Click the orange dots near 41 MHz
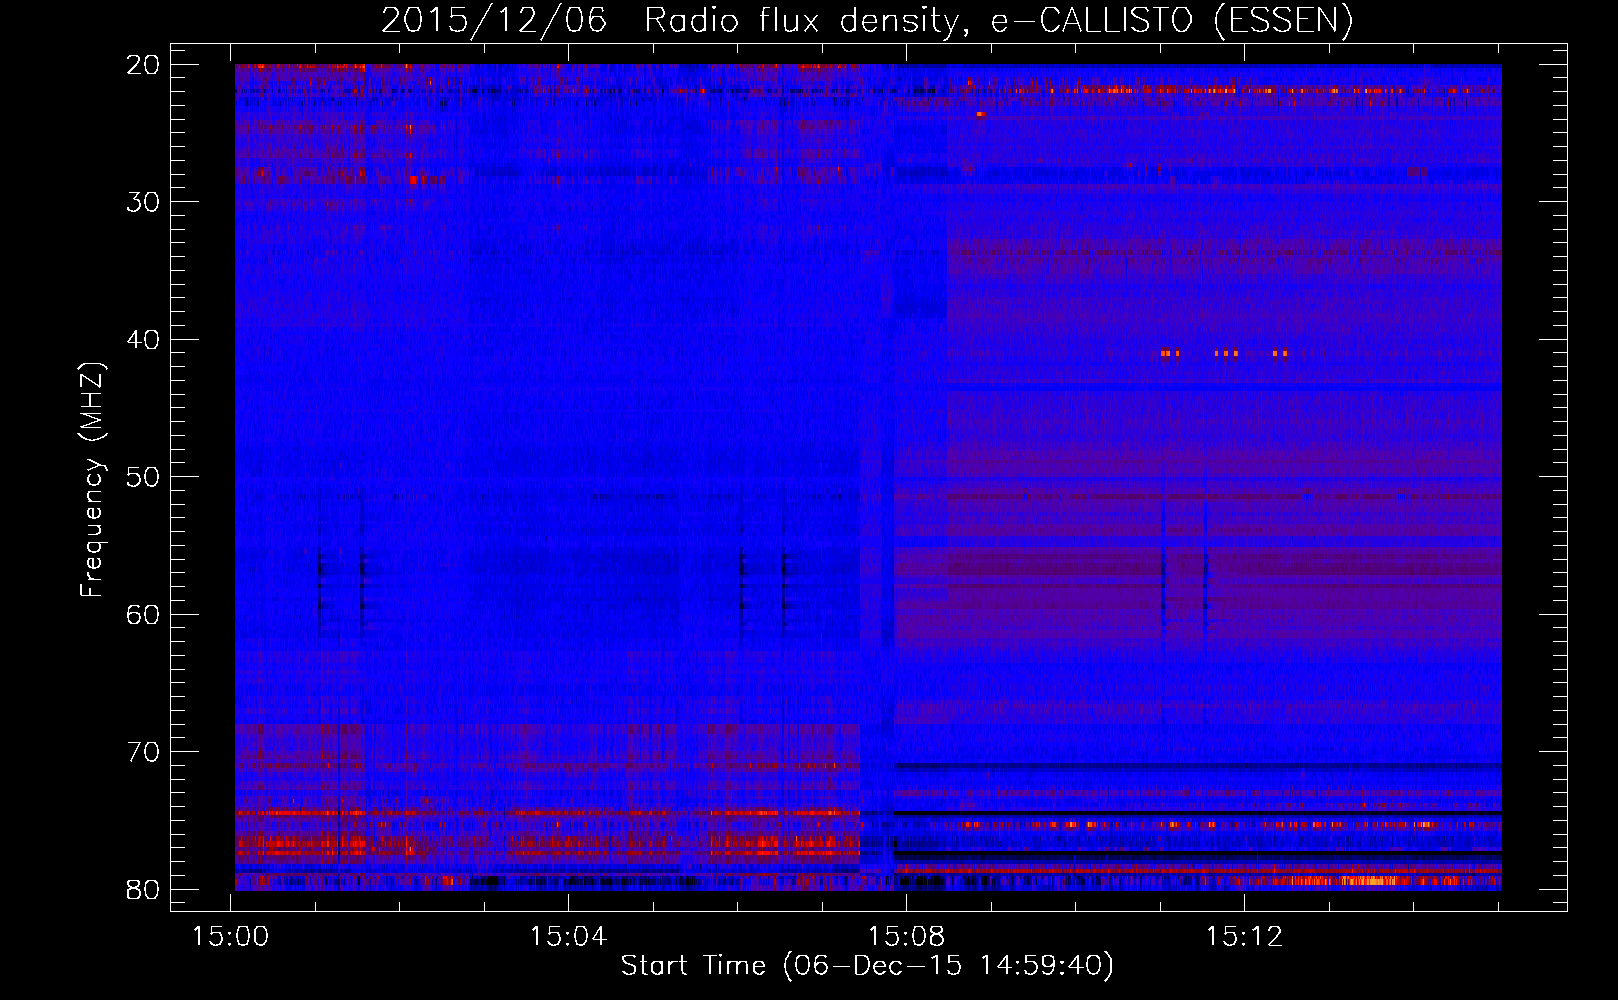 pyautogui.click(x=1224, y=353)
